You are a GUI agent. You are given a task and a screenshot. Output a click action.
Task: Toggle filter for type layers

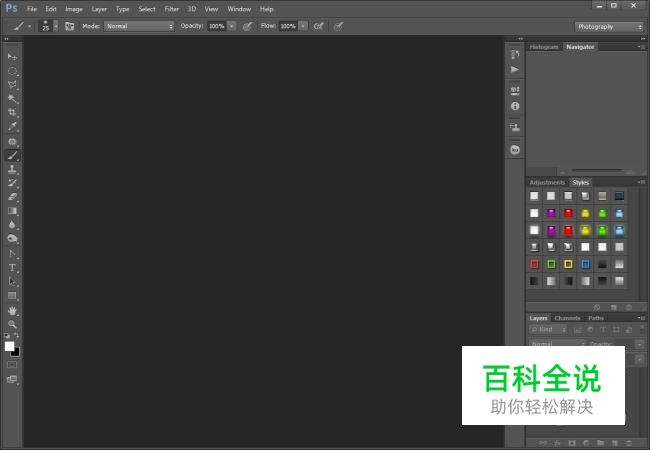[x=603, y=329]
